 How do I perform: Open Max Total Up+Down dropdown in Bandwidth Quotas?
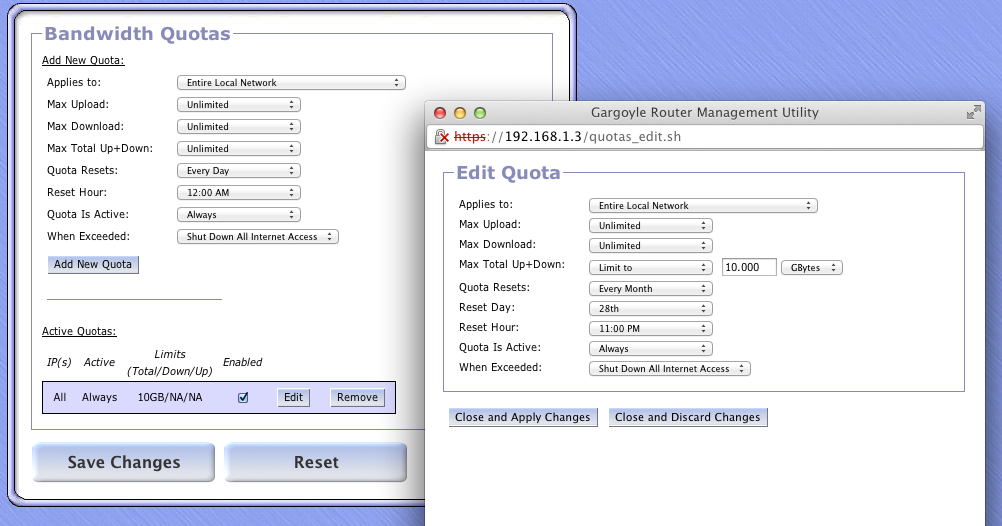coord(238,148)
